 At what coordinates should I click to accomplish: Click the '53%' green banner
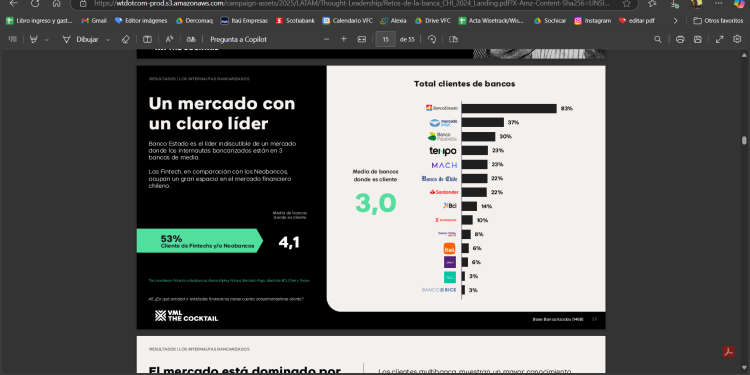click(x=200, y=241)
